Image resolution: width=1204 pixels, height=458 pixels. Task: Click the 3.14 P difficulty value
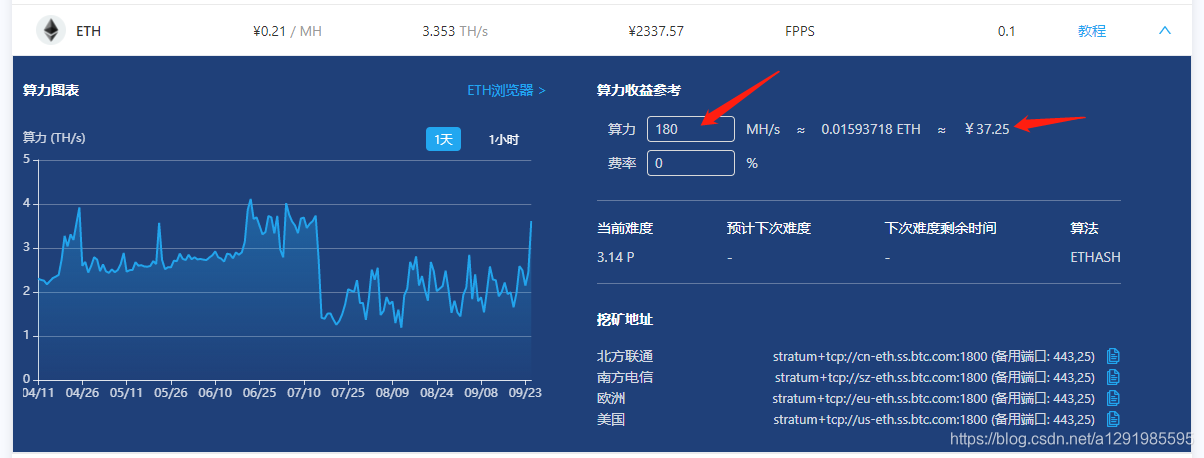615,257
